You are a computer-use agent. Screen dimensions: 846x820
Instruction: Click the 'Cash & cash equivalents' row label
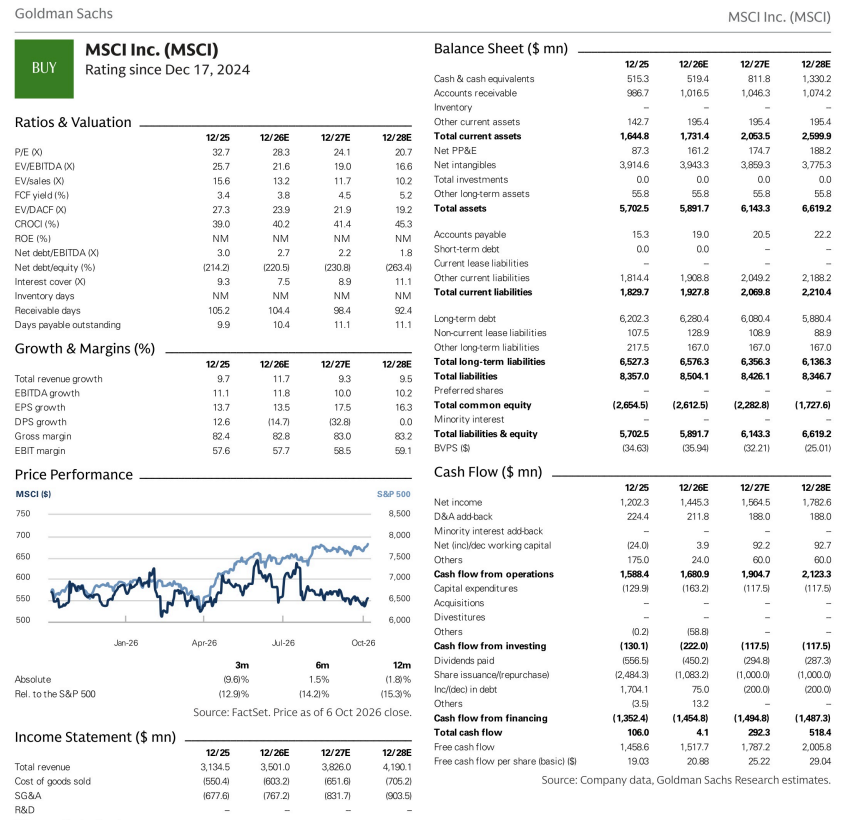pyautogui.click(x=484, y=79)
